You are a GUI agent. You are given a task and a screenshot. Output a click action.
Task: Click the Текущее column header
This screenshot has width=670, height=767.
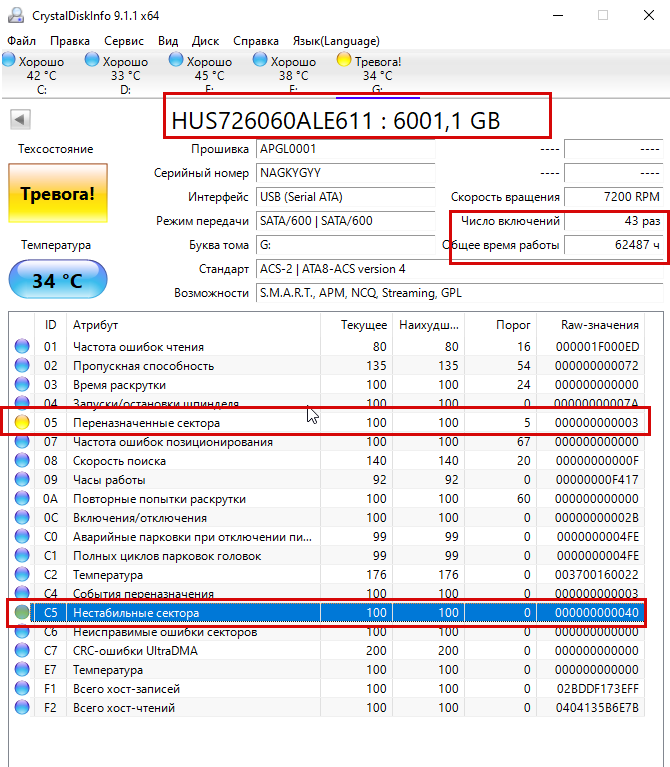click(x=357, y=325)
